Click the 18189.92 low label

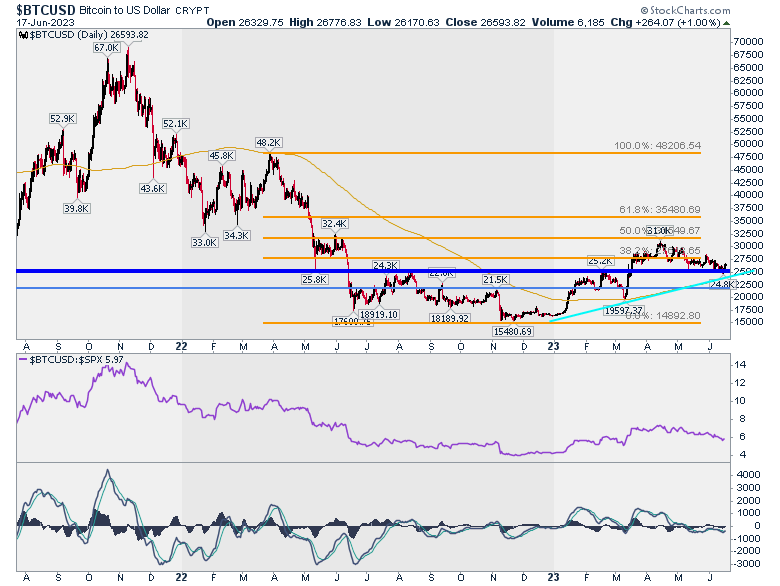coord(450,318)
